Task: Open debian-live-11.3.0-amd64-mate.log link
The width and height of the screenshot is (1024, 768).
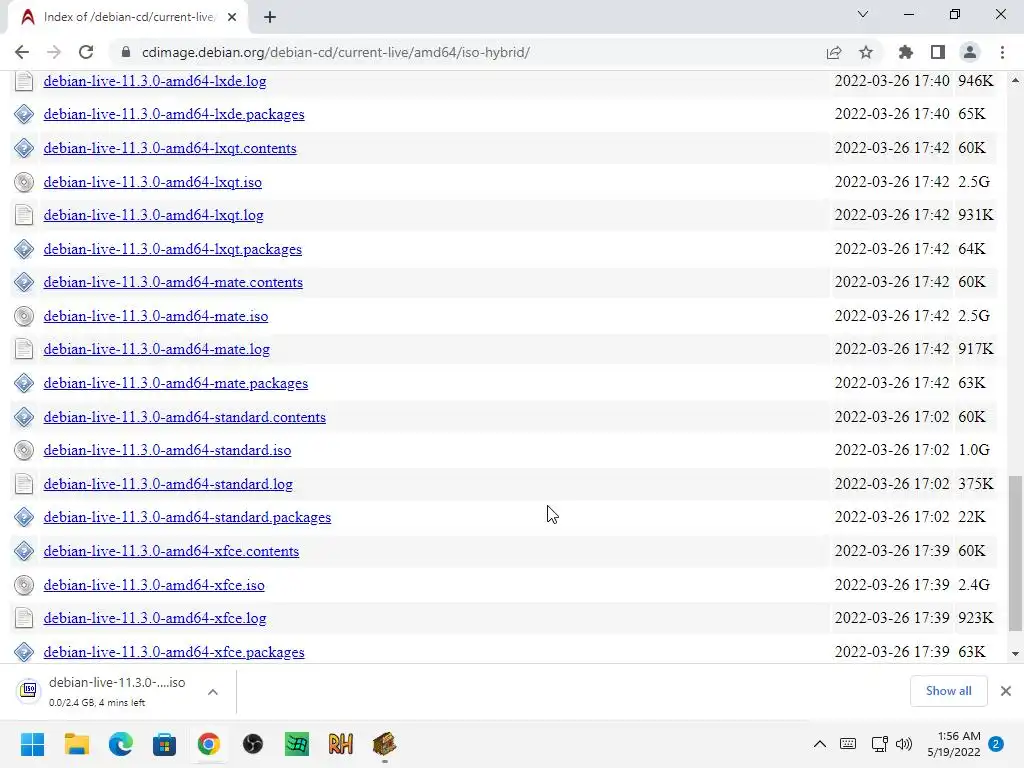Action: tap(157, 349)
